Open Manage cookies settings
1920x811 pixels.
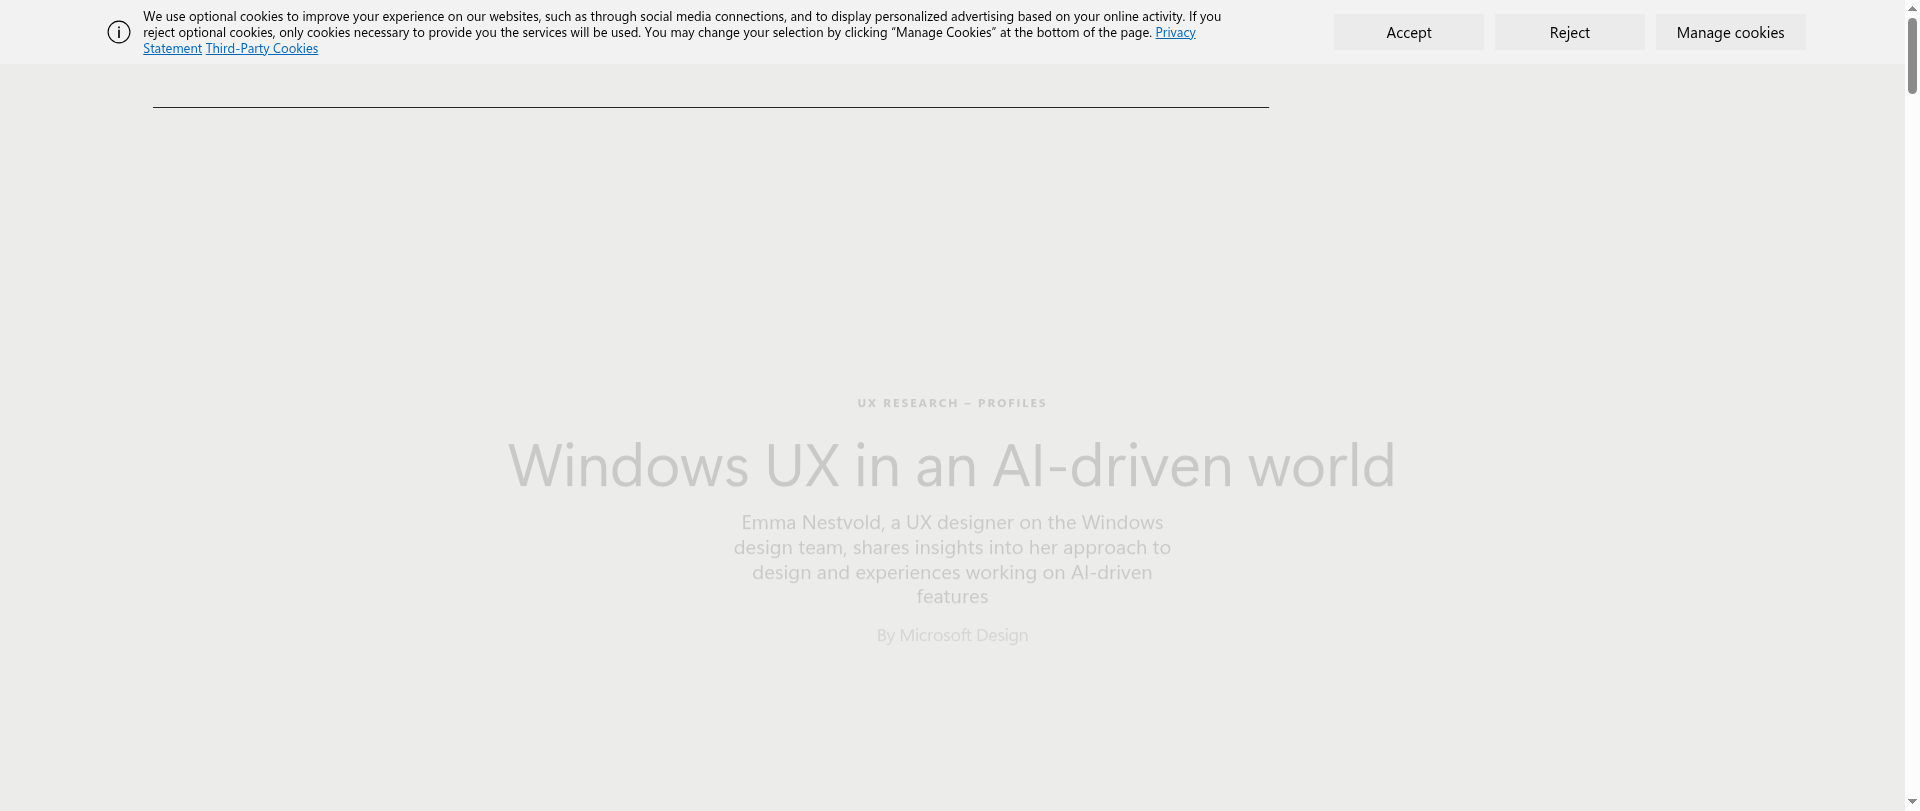(x=1730, y=32)
